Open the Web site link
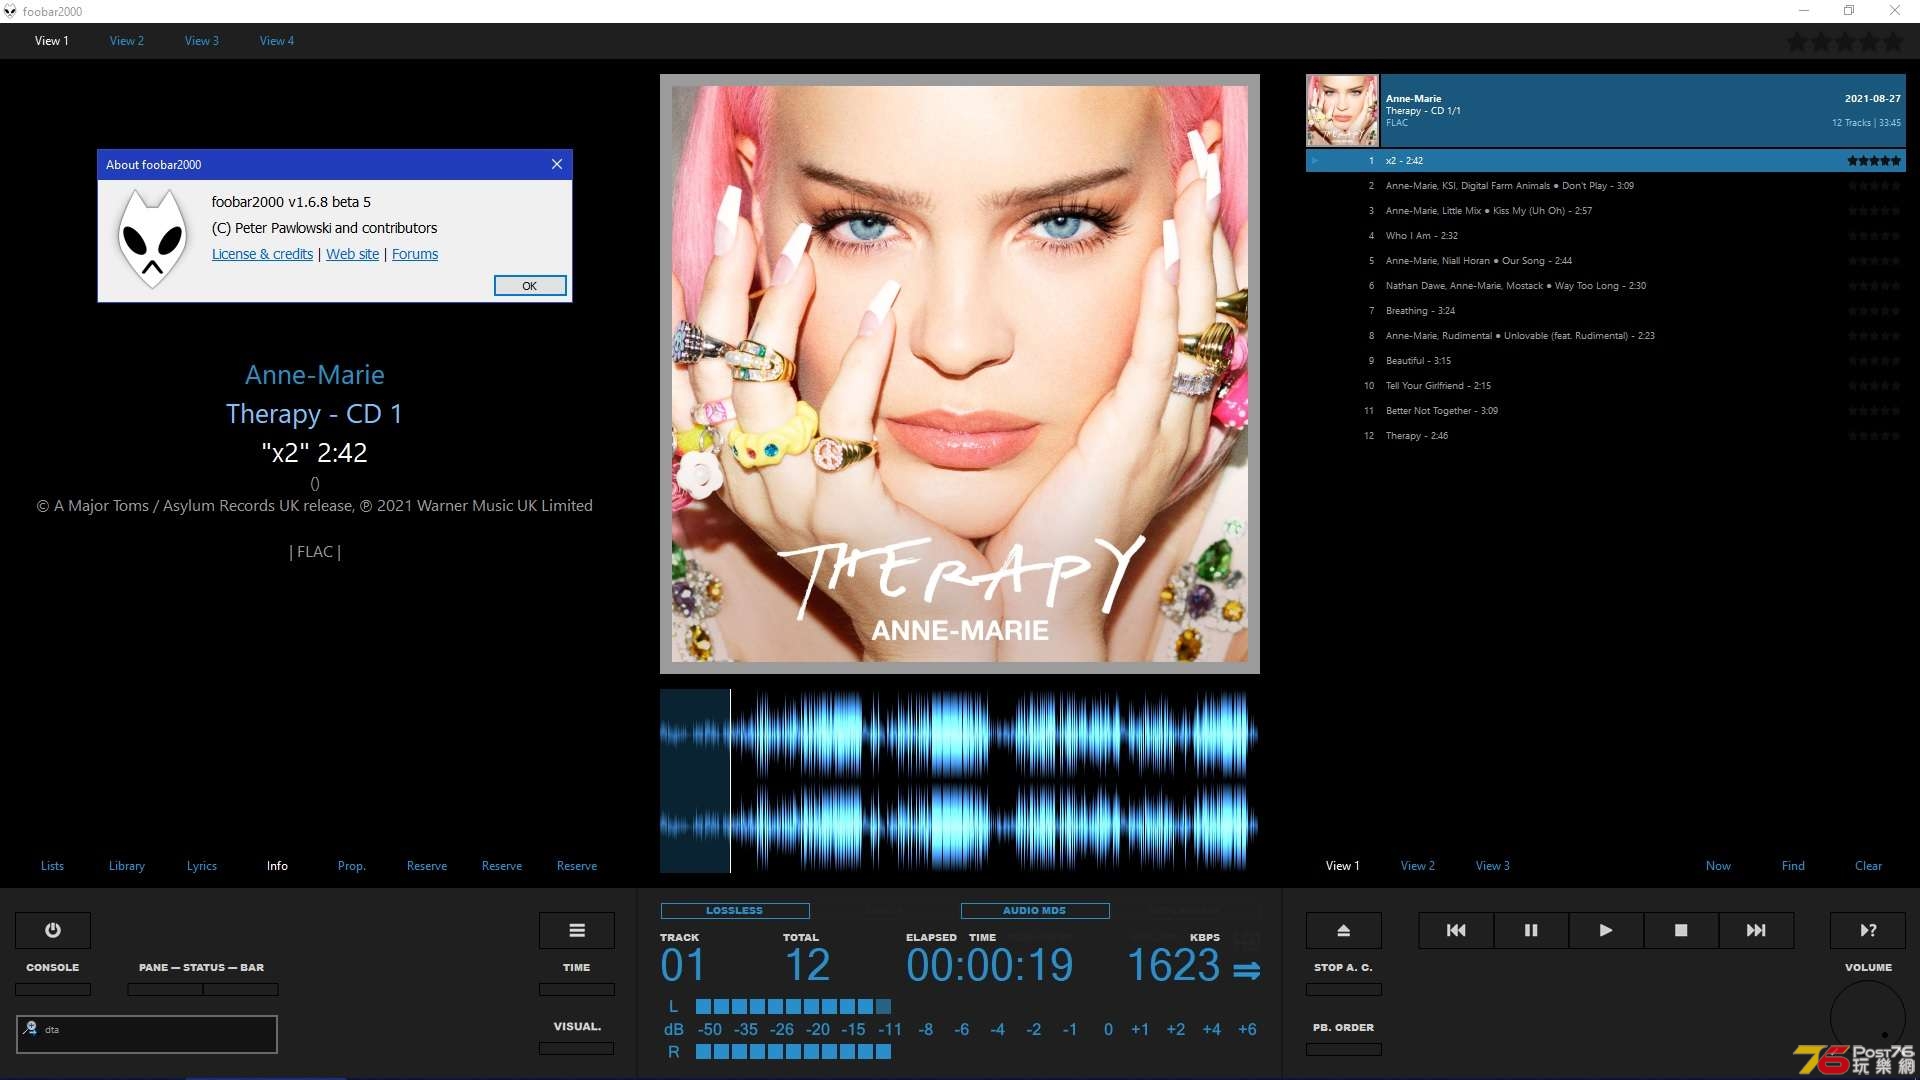 coord(353,254)
